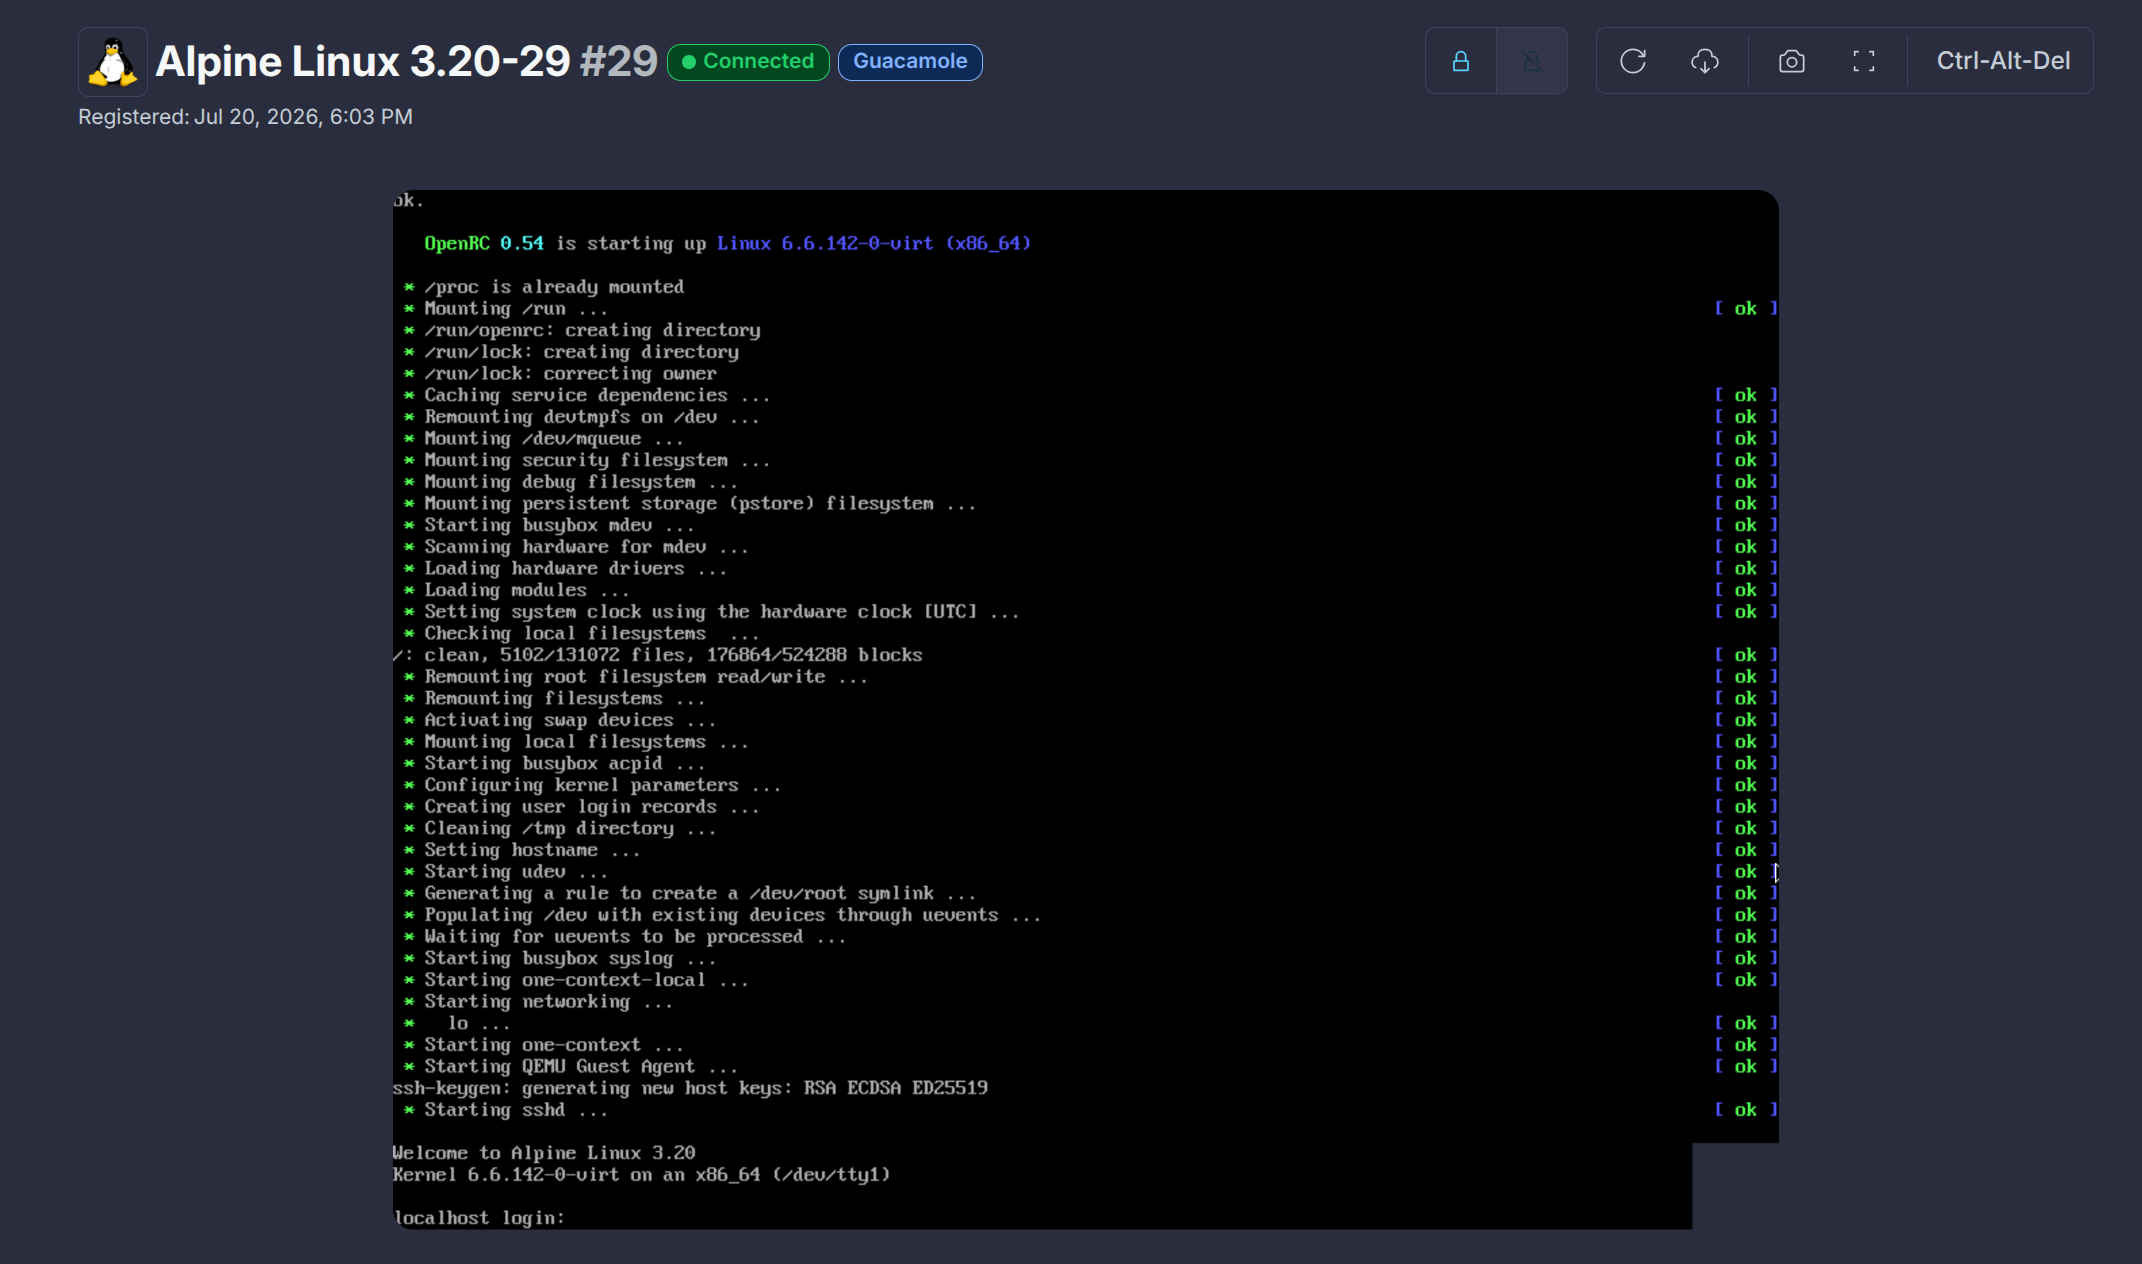Image resolution: width=2142 pixels, height=1264 pixels.
Task: Click the Starting busybox mdev line
Action: 549,525
